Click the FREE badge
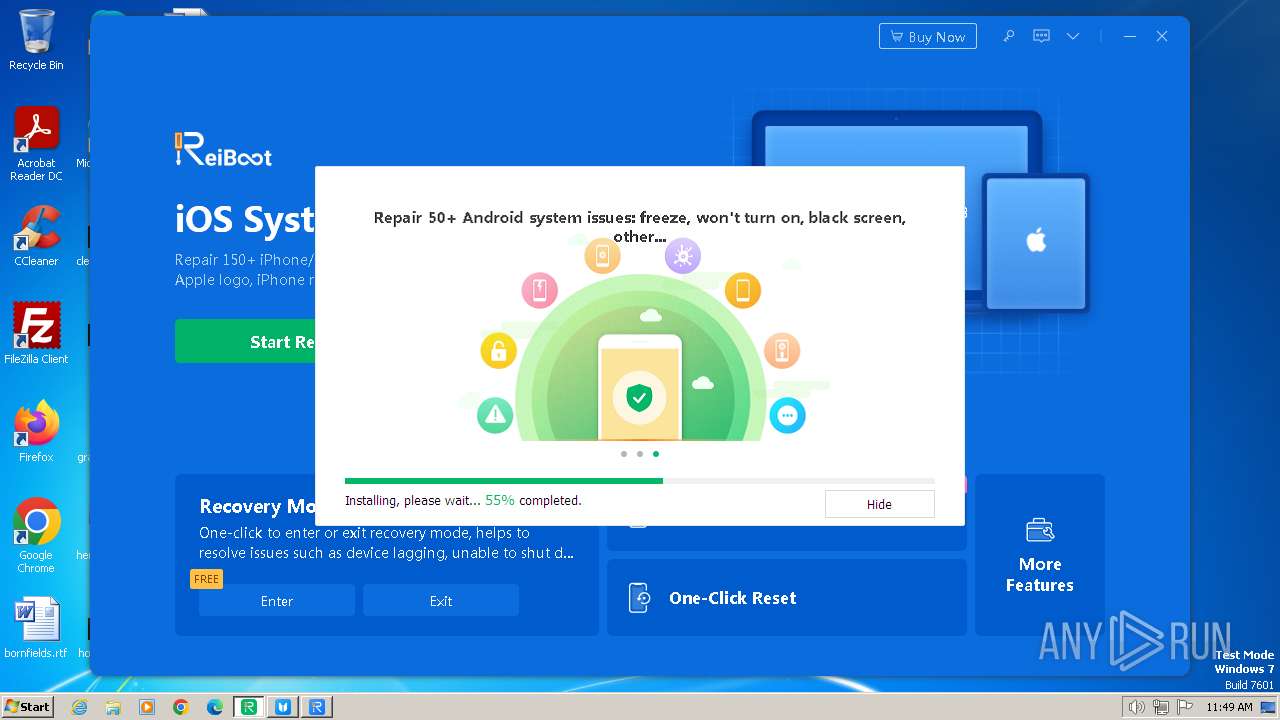The height and width of the screenshot is (720, 1280). 206,579
